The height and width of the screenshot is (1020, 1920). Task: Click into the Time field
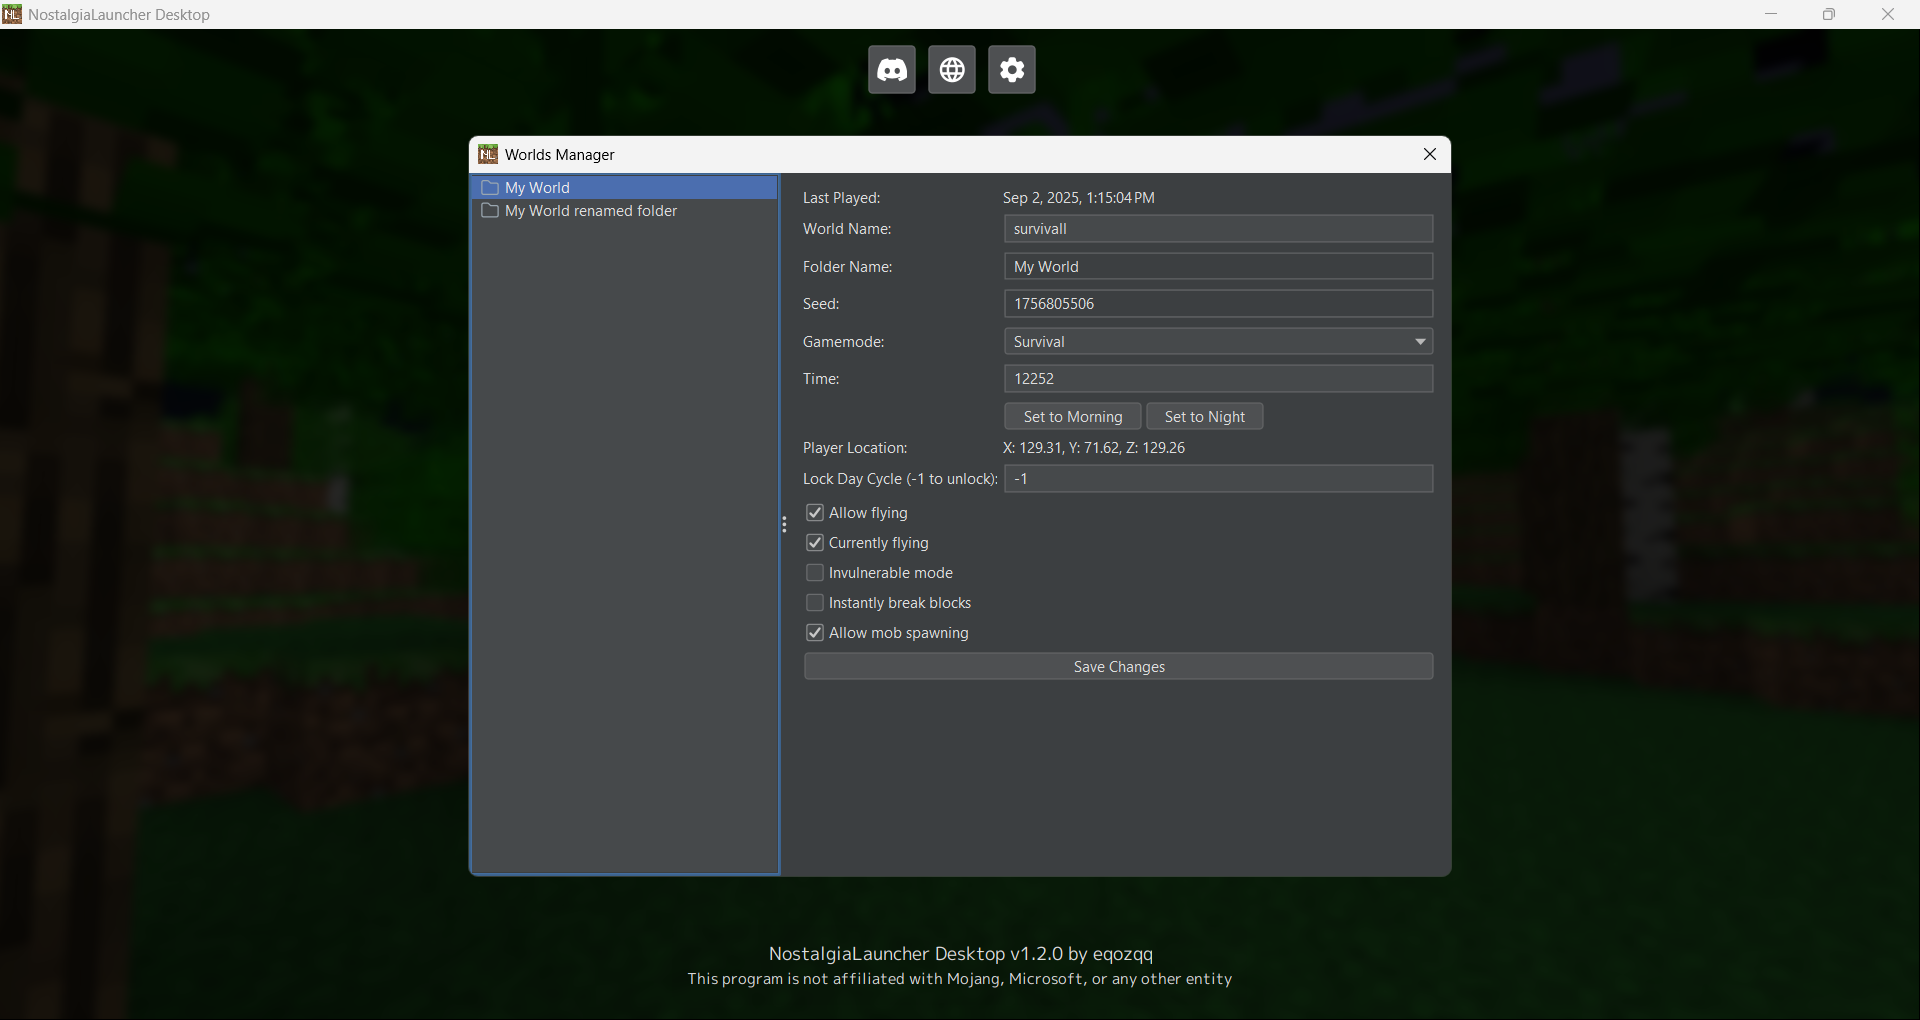[1218, 379]
